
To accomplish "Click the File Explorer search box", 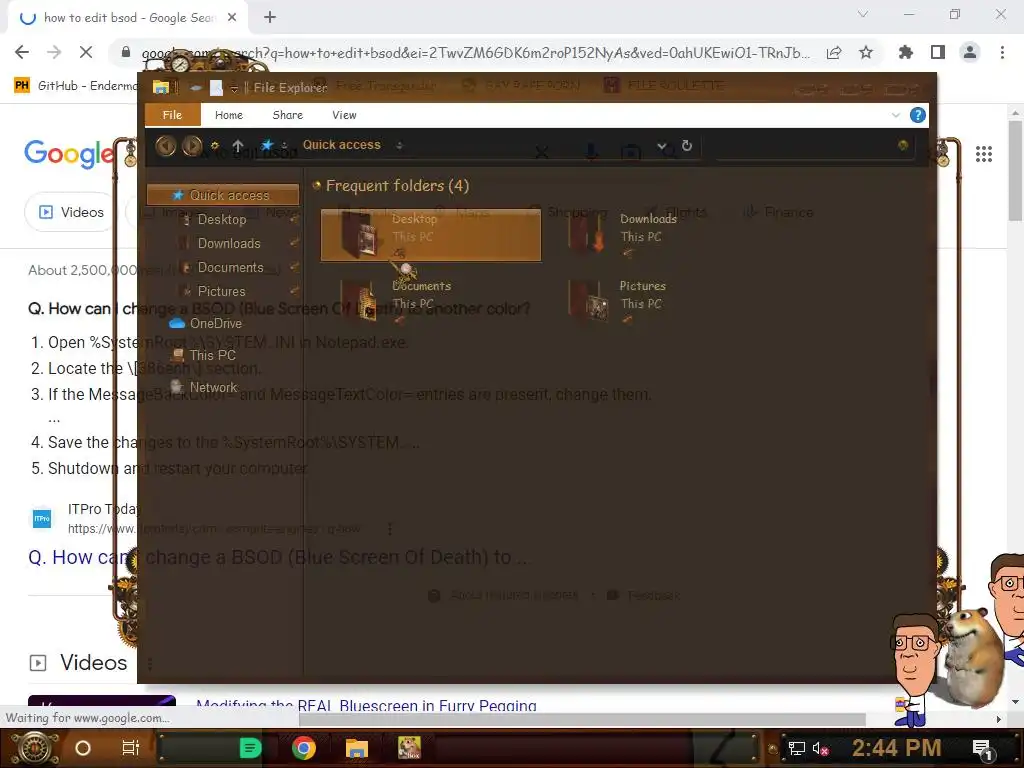I will pos(816,146).
